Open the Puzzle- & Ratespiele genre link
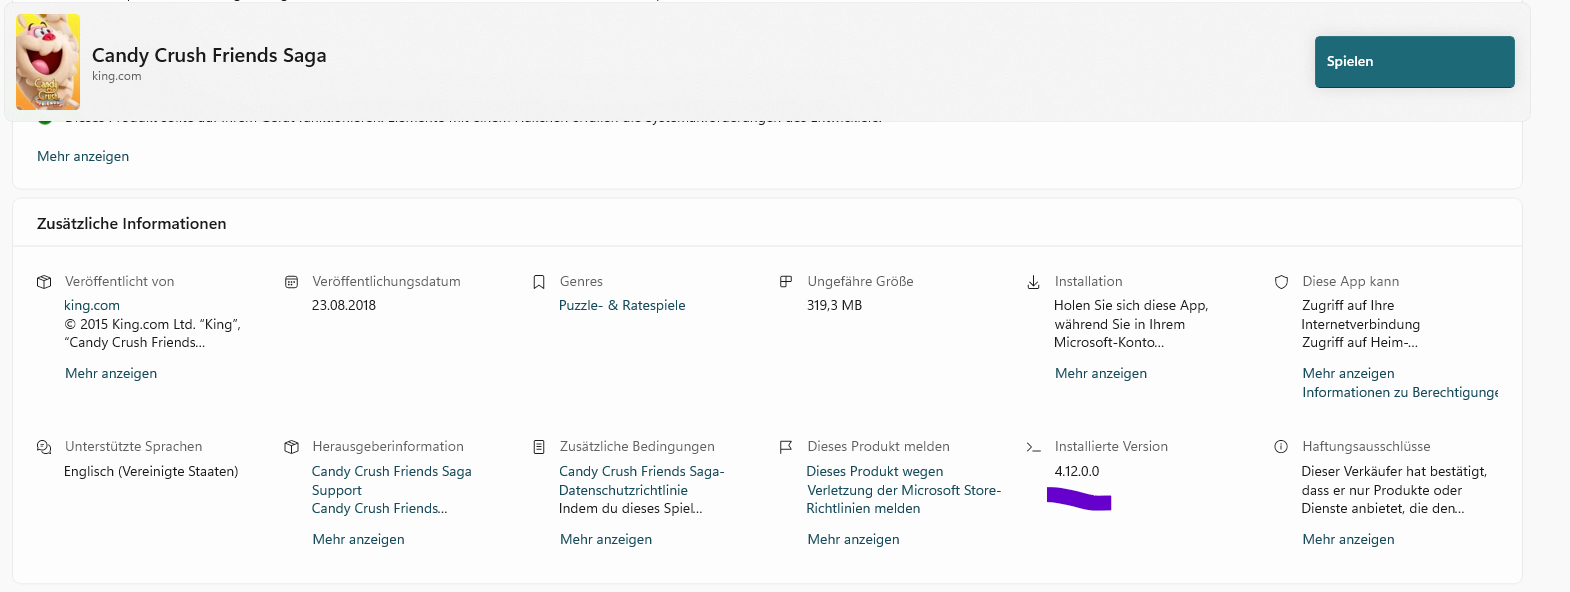 point(622,306)
